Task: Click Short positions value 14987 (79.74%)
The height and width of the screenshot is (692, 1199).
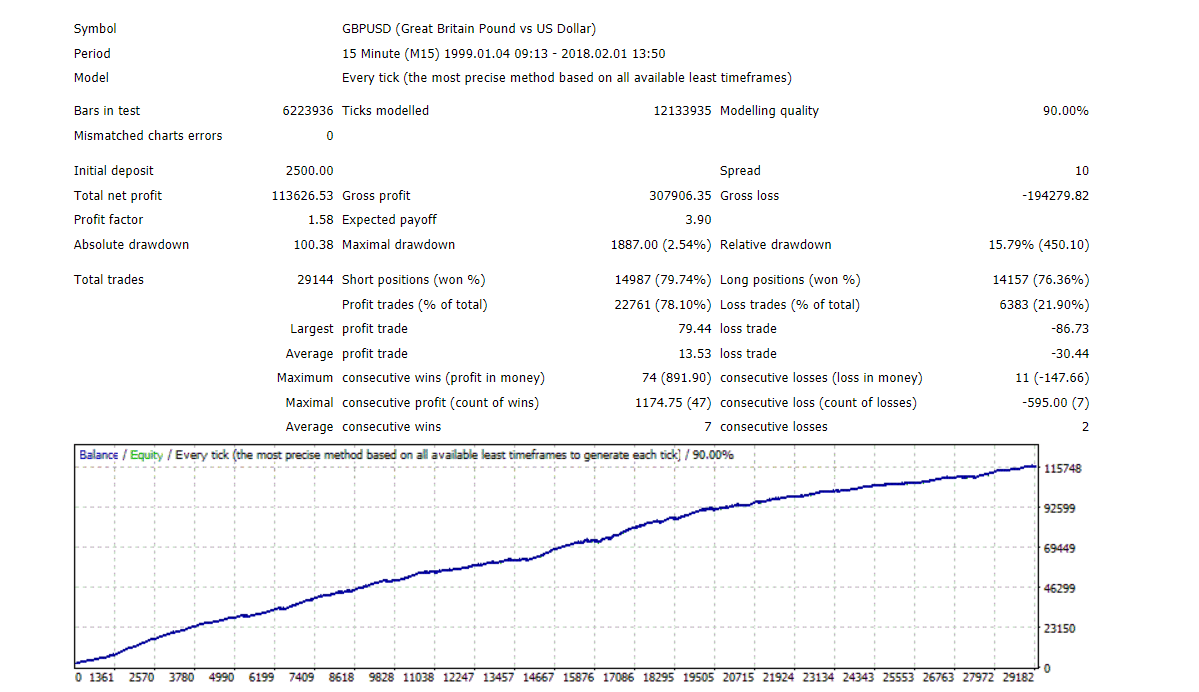Action: click(x=663, y=280)
